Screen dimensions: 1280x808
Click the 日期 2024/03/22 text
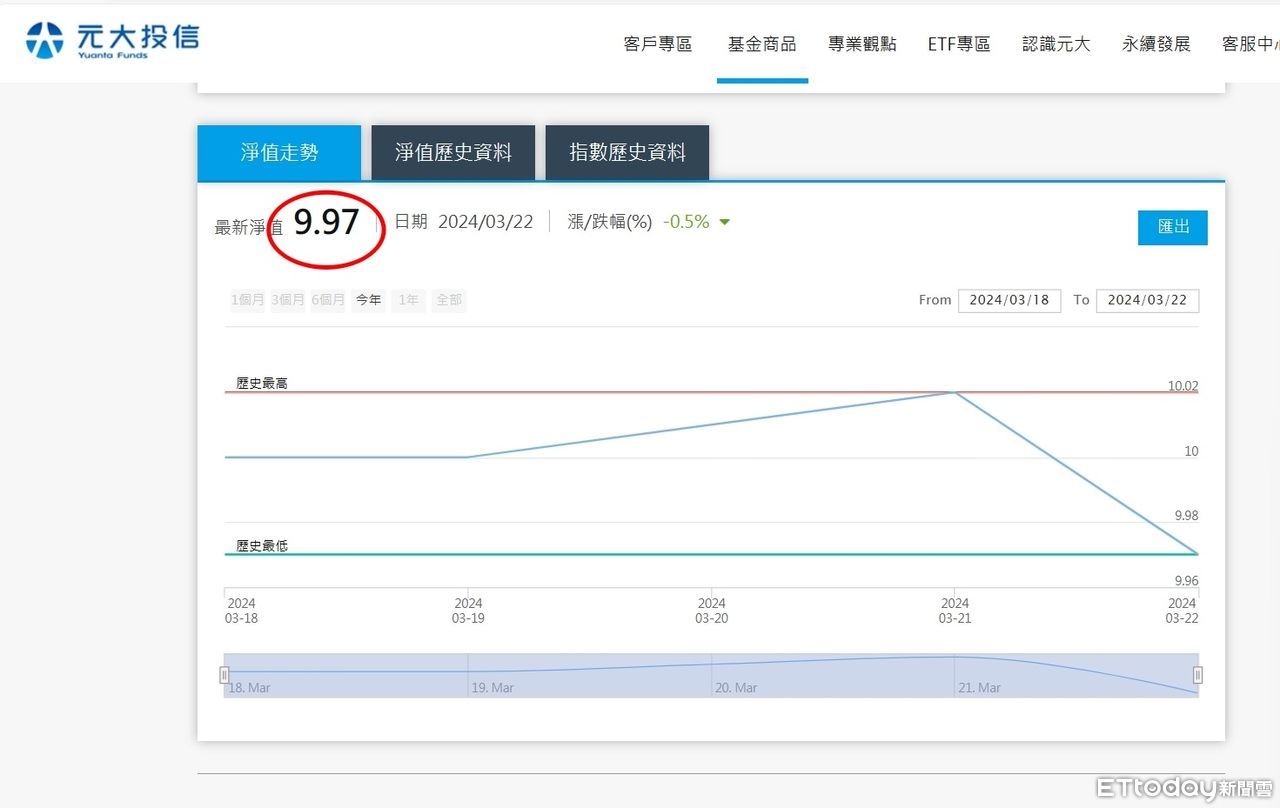(464, 222)
